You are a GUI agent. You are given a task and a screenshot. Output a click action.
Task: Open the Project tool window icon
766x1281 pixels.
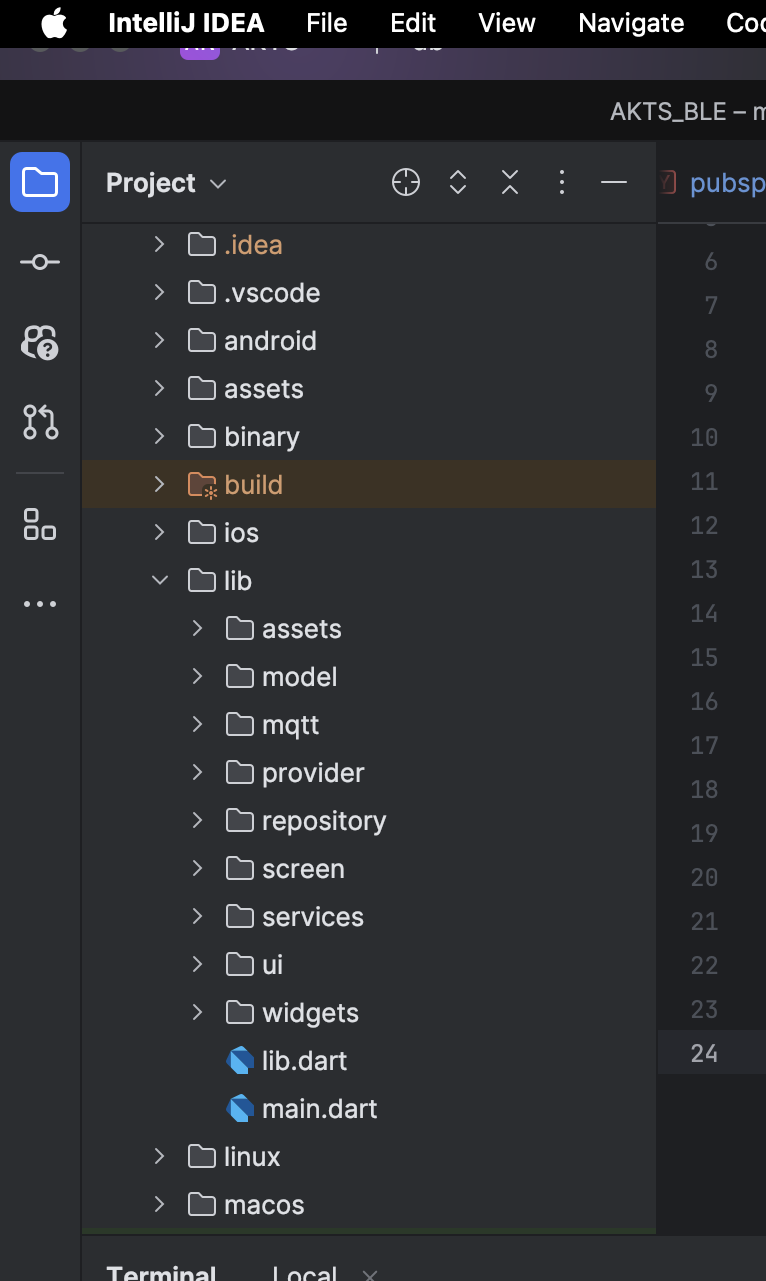point(40,182)
